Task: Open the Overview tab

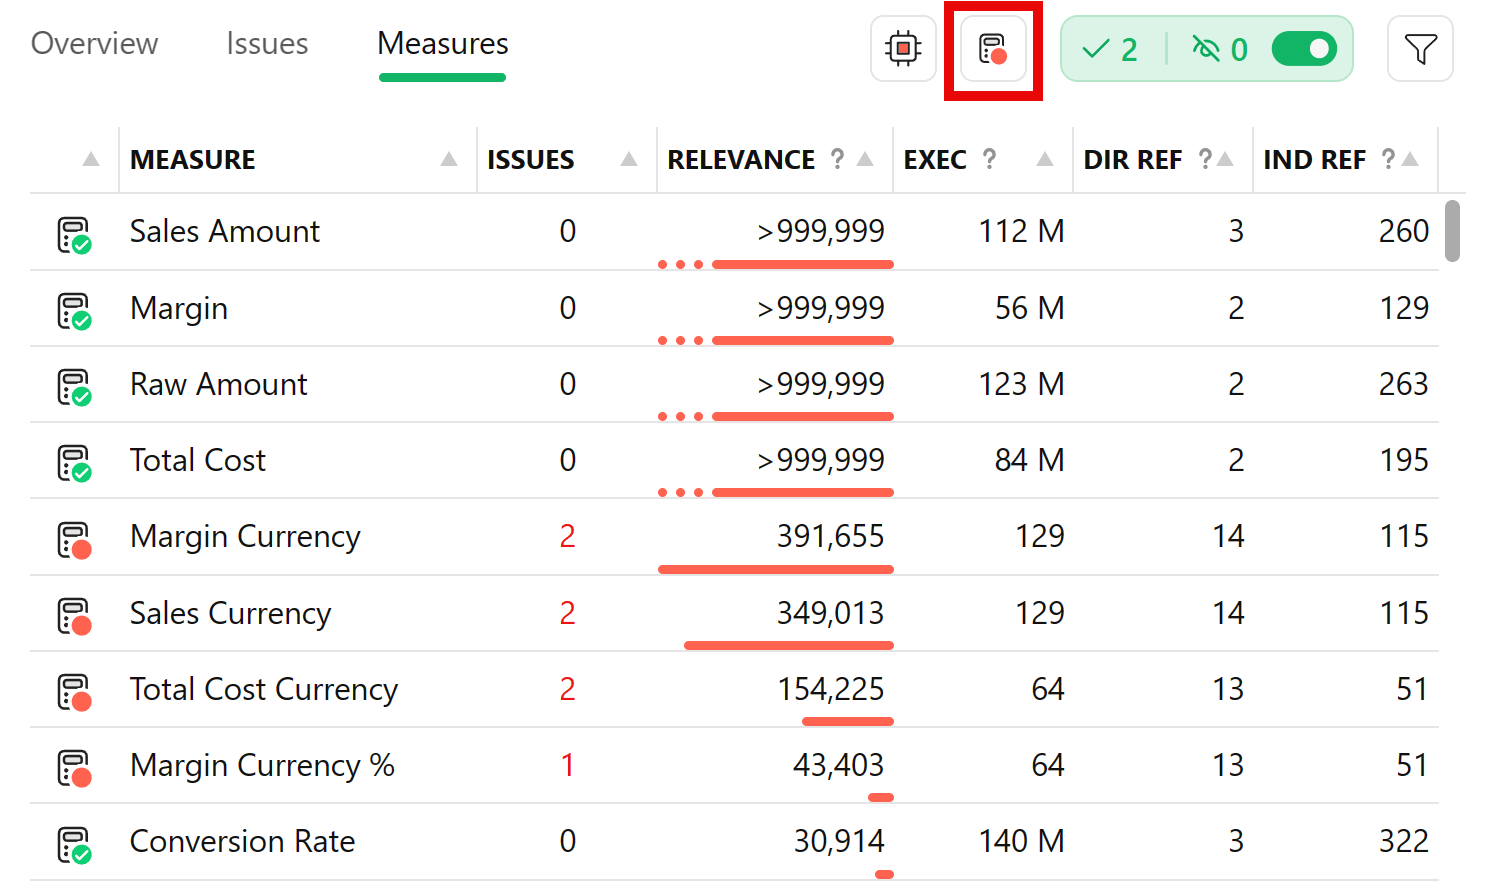Action: [x=94, y=44]
